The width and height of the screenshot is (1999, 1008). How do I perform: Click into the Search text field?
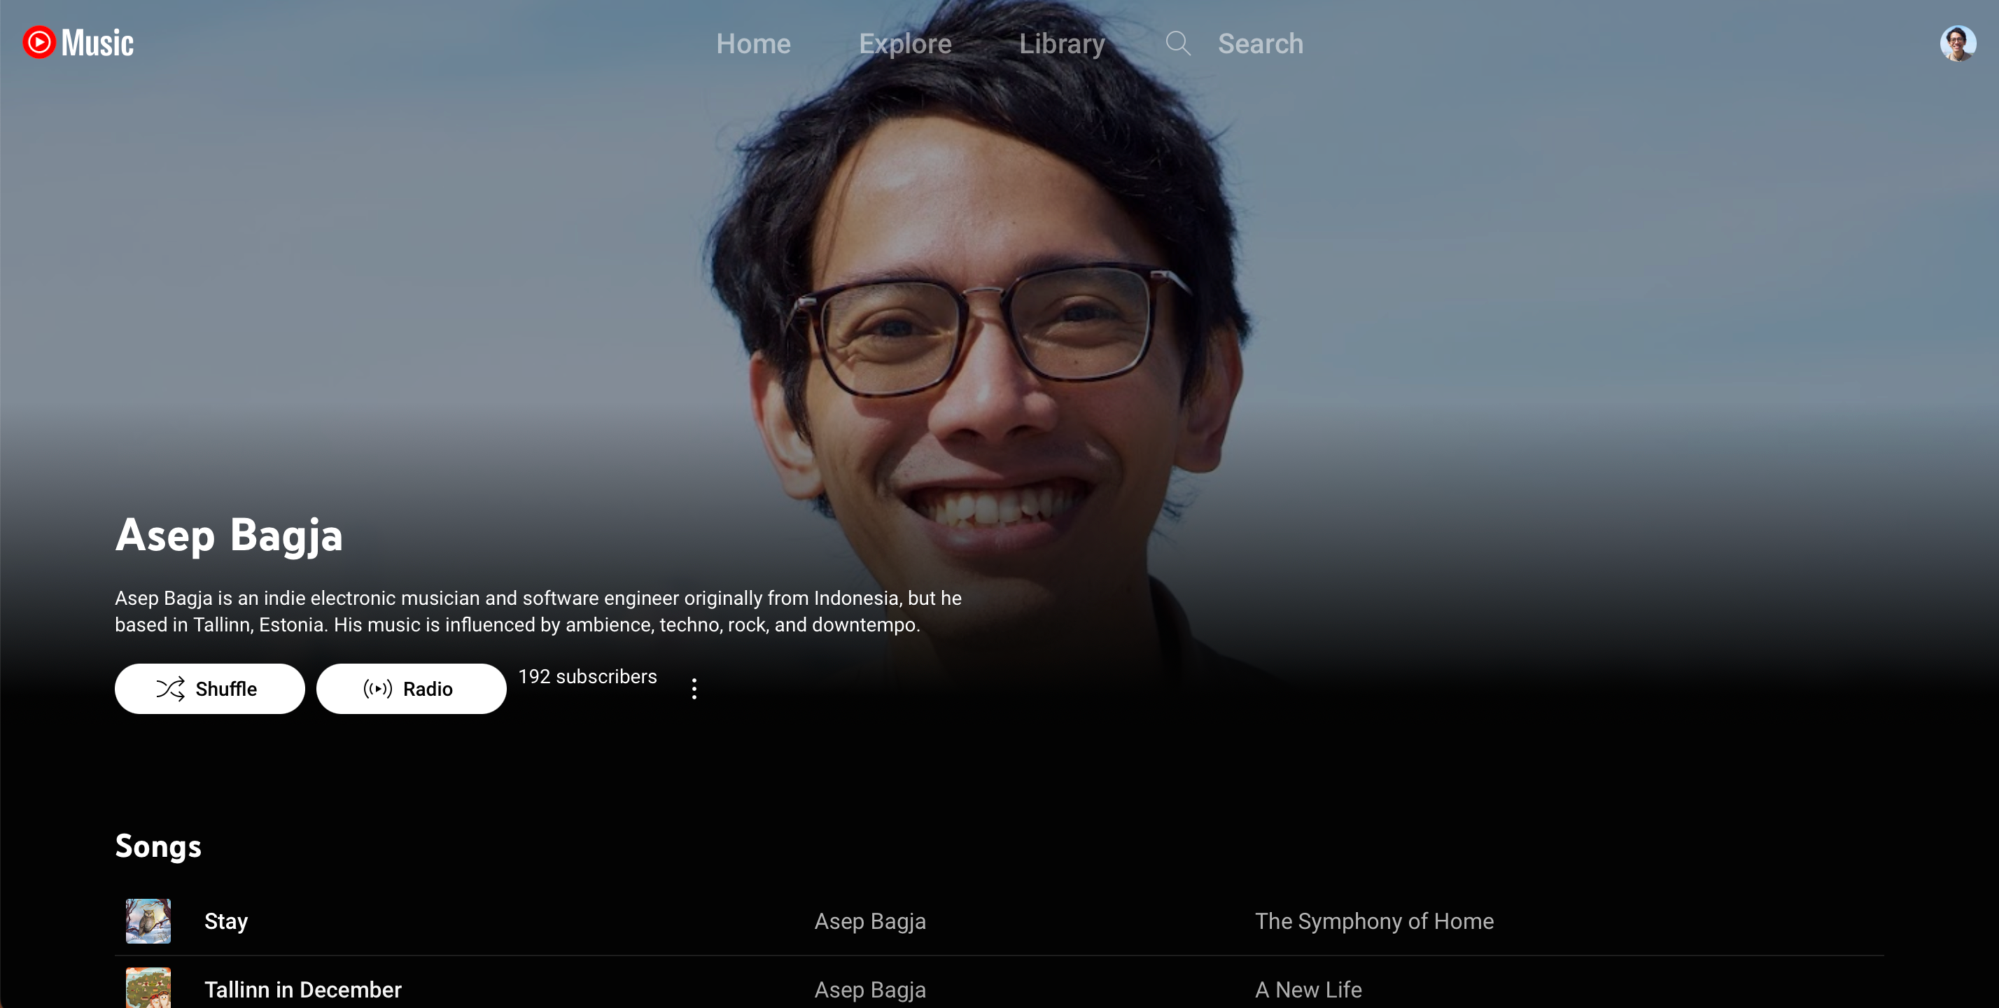coord(1260,44)
